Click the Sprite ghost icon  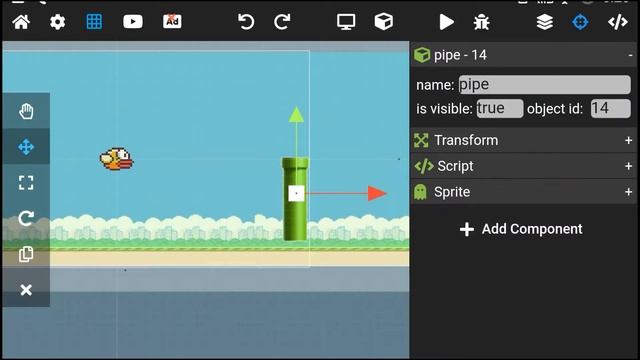click(x=420, y=192)
